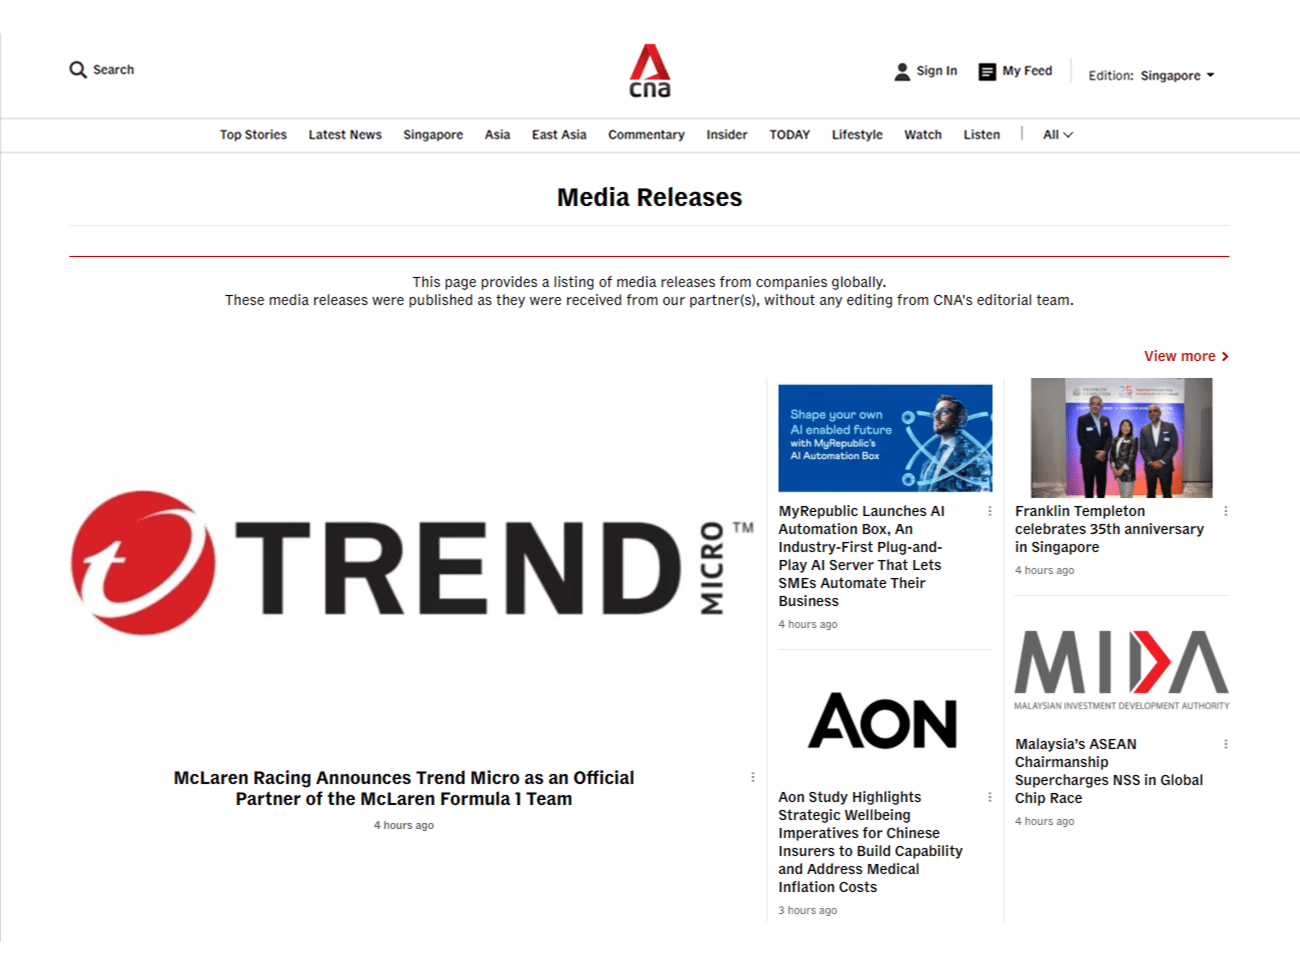This screenshot has height=975, width=1300.
Task: Open three-dot menu for Malaysia's ASEAN article
Action: pyautogui.click(x=1225, y=744)
